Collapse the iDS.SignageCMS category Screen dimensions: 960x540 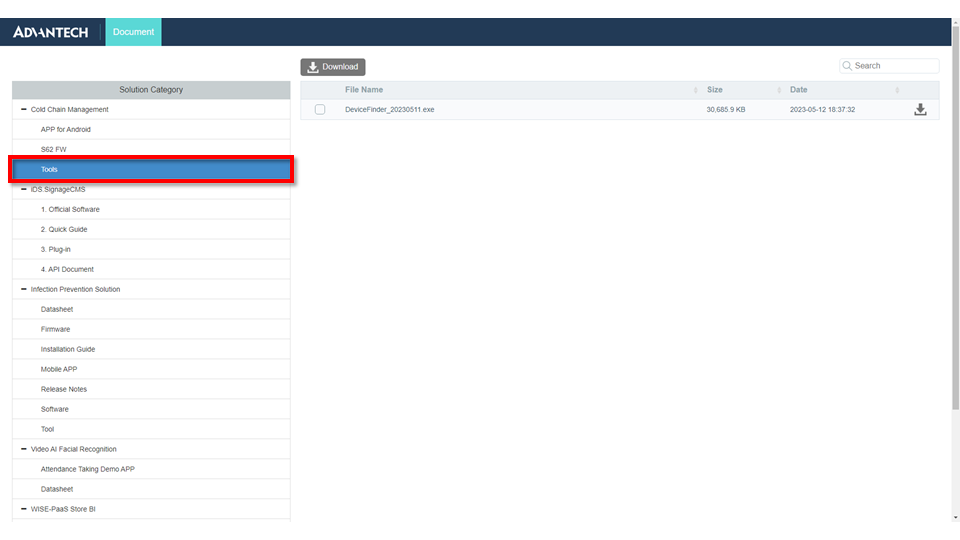(x=23, y=189)
